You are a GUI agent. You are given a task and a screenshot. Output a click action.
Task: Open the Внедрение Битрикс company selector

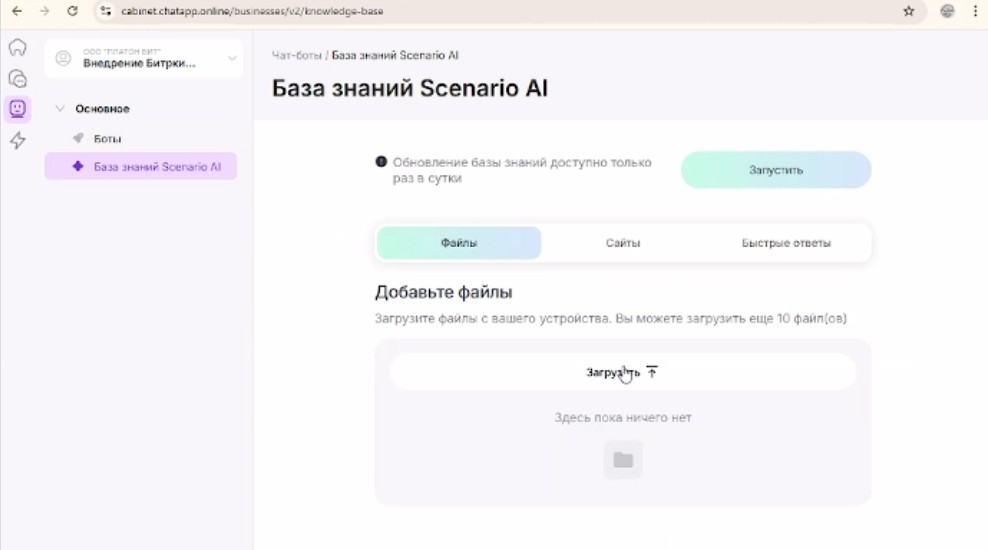[x=144, y=58]
